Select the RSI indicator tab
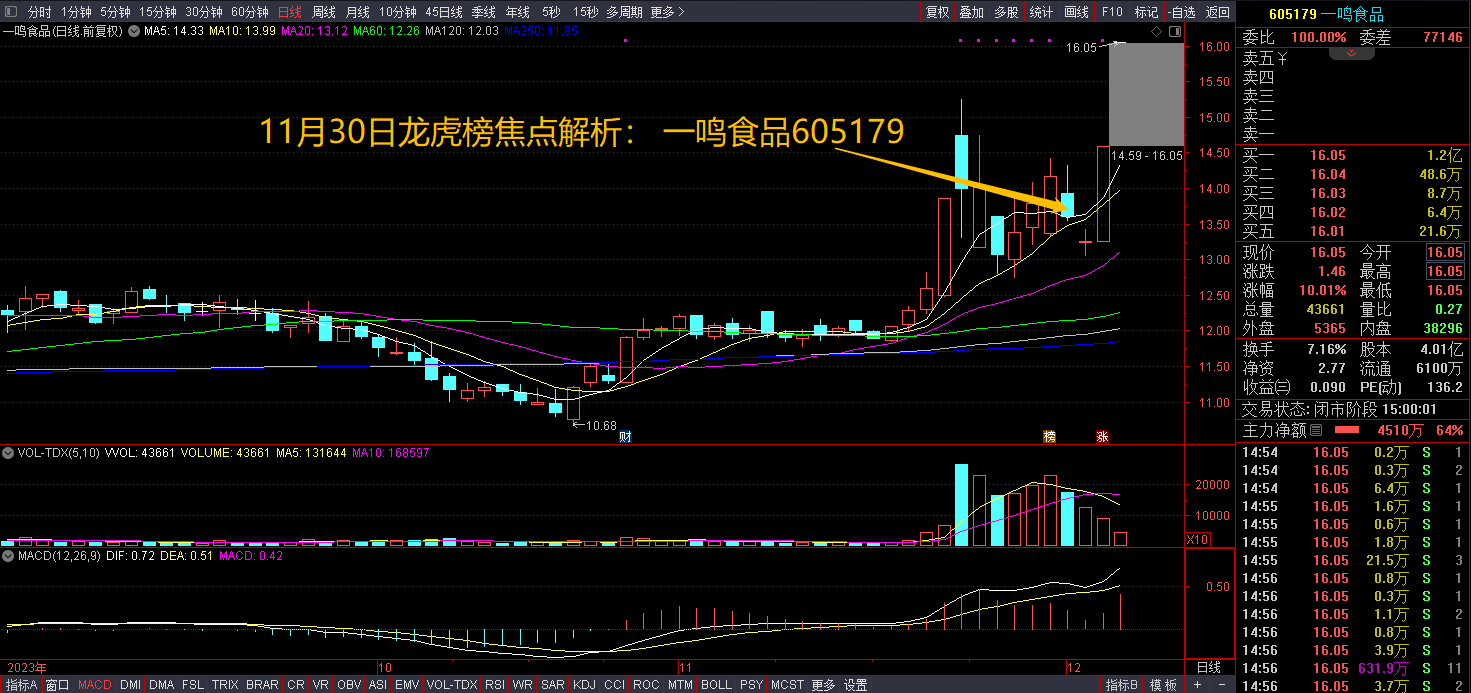Screen dimensions: 1471x693 (494, 685)
